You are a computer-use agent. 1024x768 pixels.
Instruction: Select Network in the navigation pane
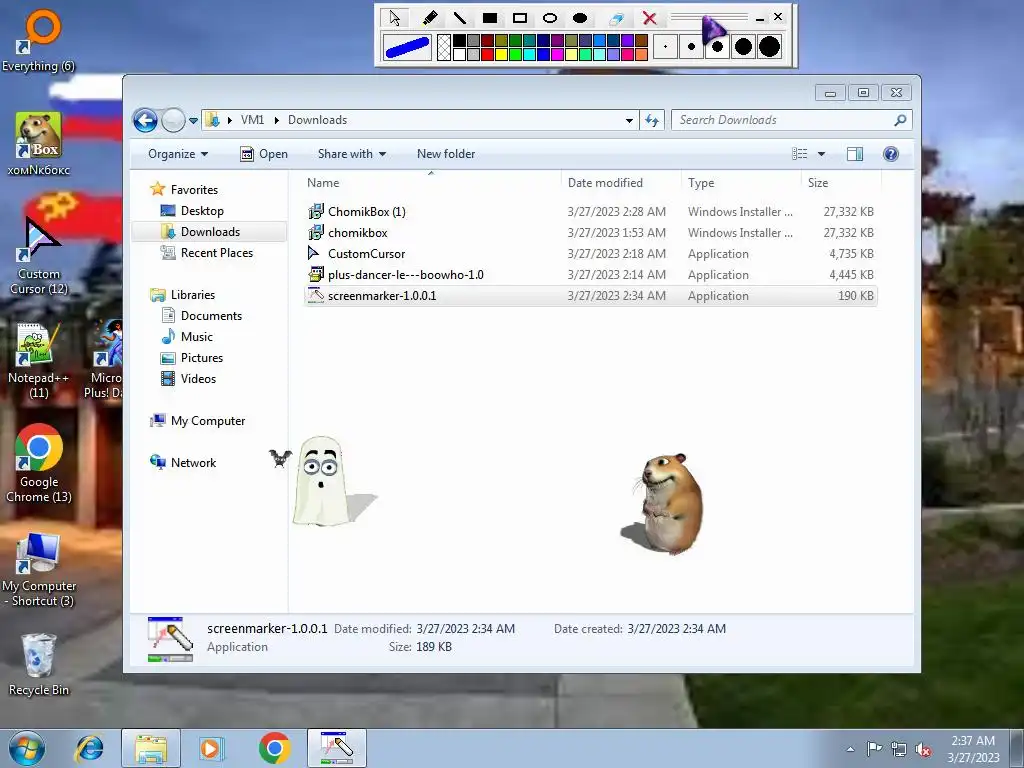[193, 463]
